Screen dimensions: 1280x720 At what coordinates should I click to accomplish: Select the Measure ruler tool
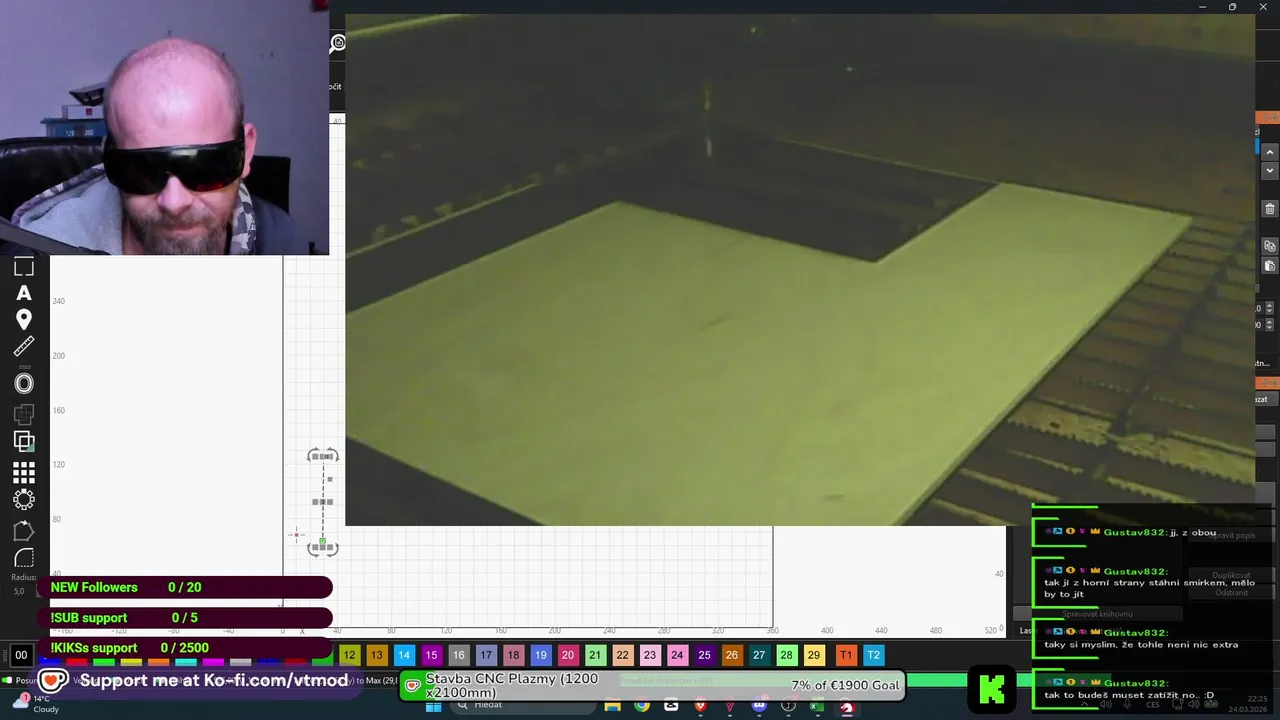coord(24,347)
